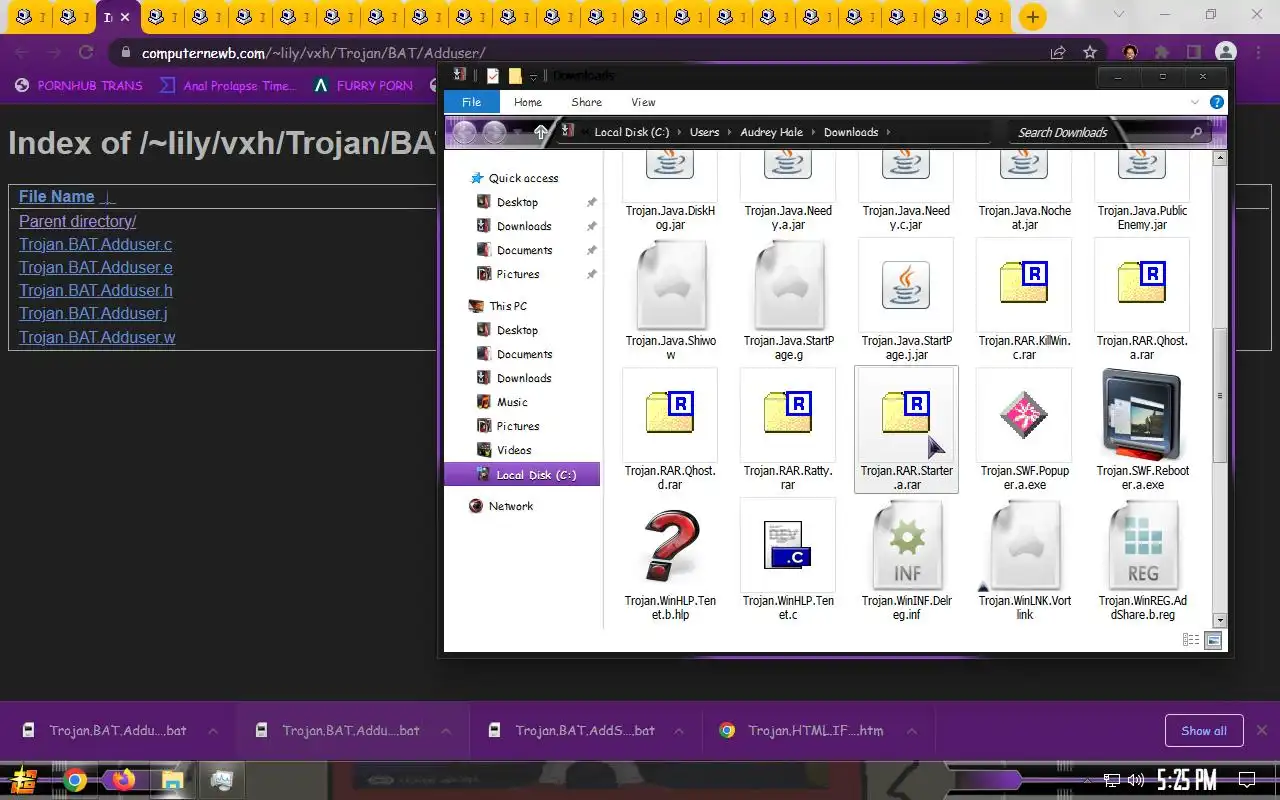The height and width of the screenshot is (800, 1280).
Task: Expand breadcrumb arrow after Local Disk (C:)
Action: coord(679,132)
